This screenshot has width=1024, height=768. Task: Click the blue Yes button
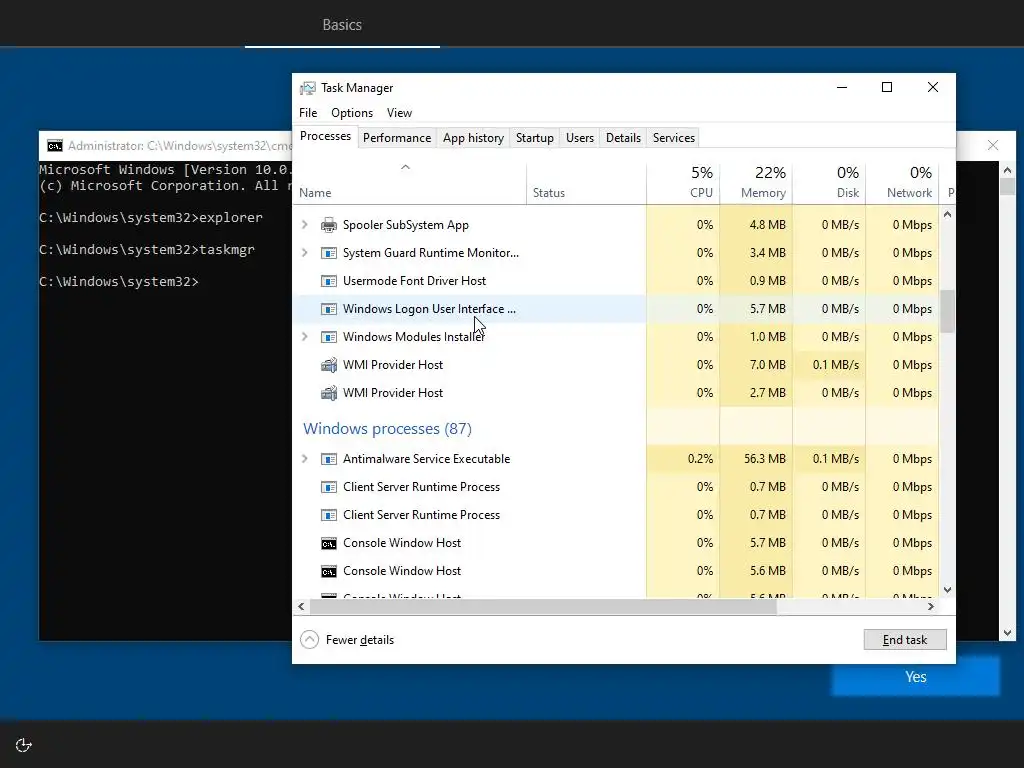pyautogui.click(x=916, y=677)
